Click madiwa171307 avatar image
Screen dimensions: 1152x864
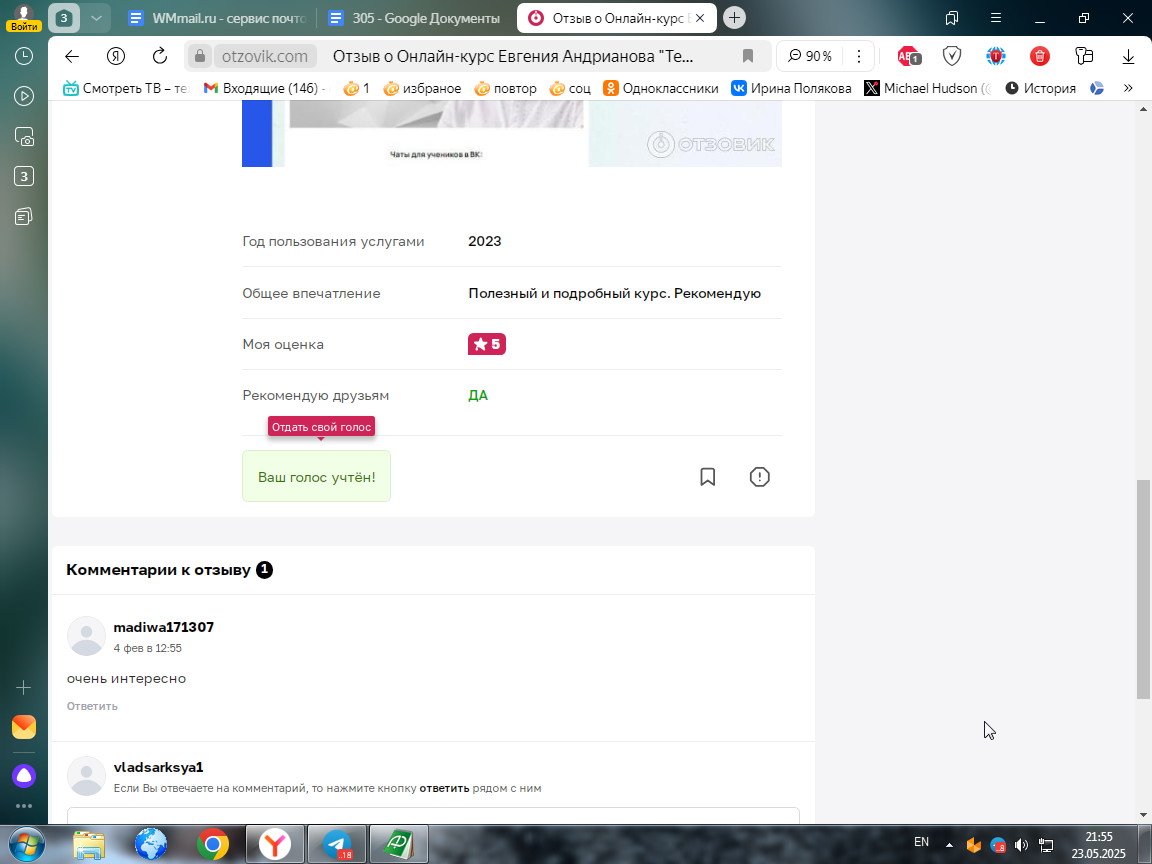pyautogui.click(x=87, y=636)
